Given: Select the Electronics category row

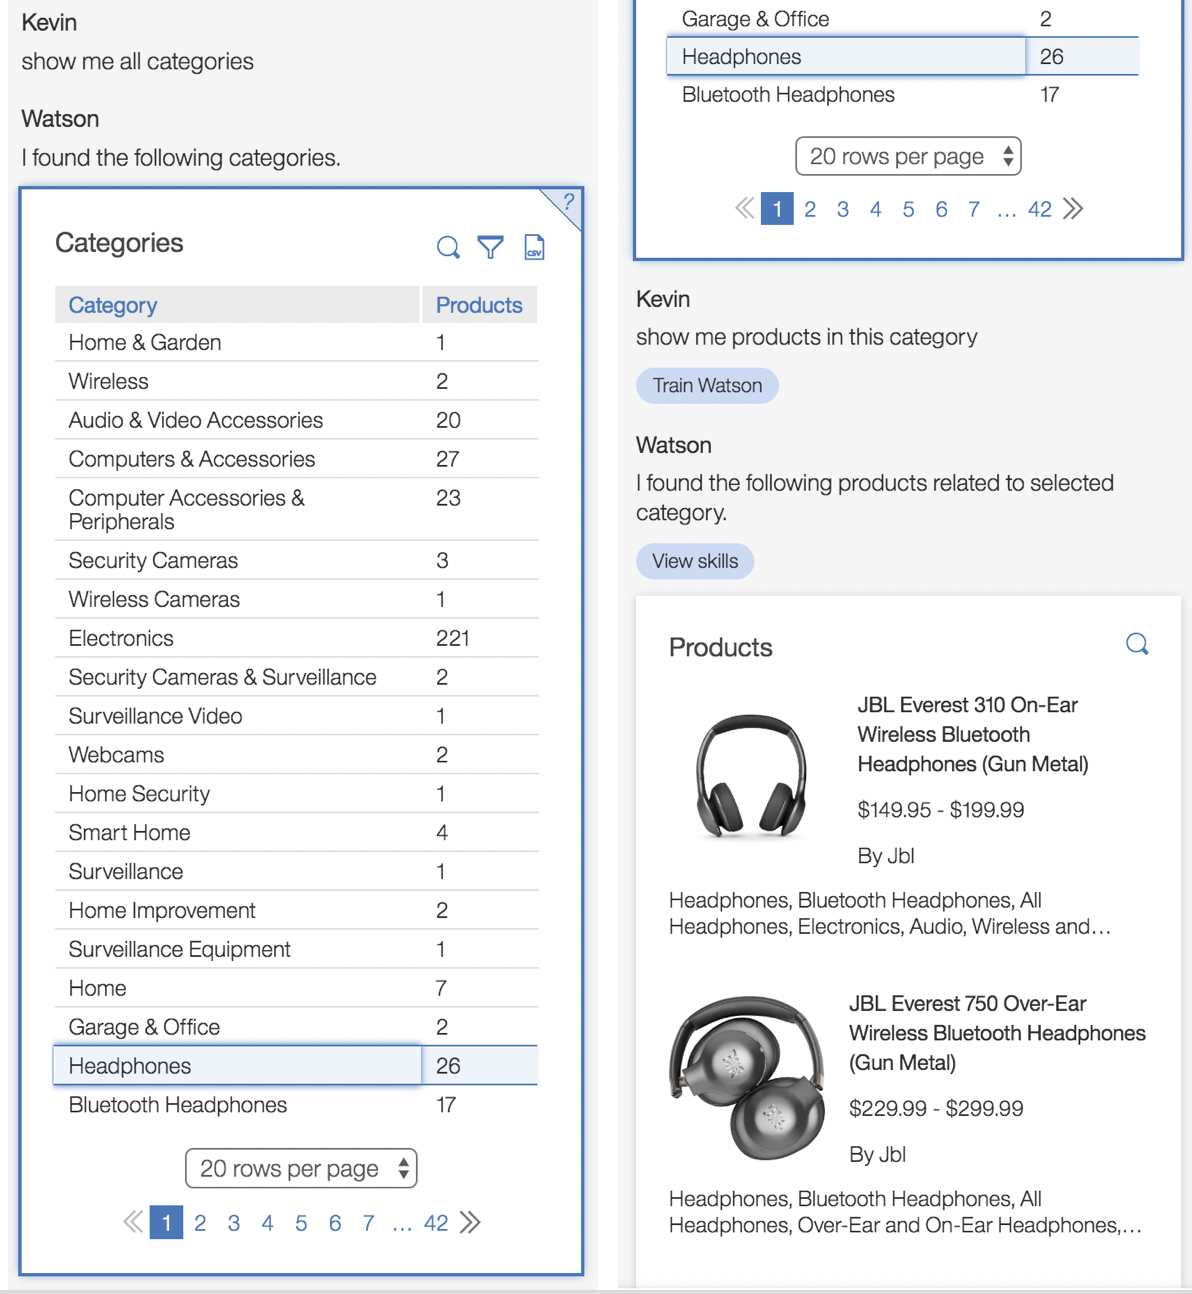Looking at the screenshot, I should tap(297, 638).
